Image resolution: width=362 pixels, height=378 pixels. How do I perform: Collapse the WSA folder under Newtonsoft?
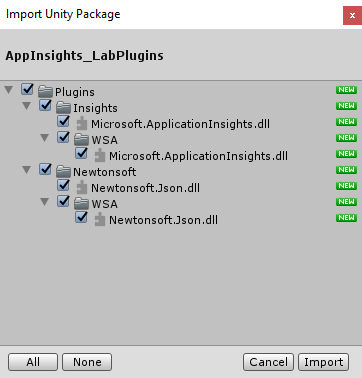(x=45, y=202)
